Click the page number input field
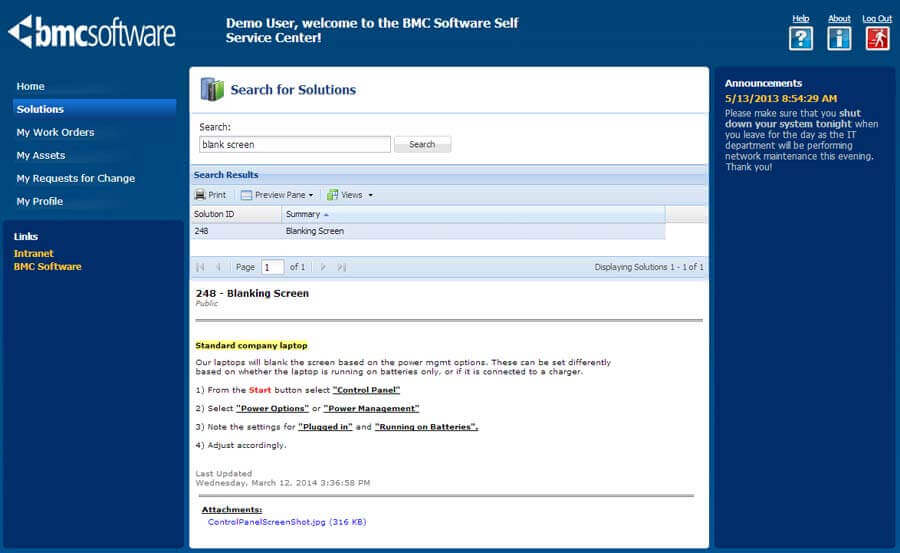The width and height of the screenshot is (900, 553). (x=272, y=267)
